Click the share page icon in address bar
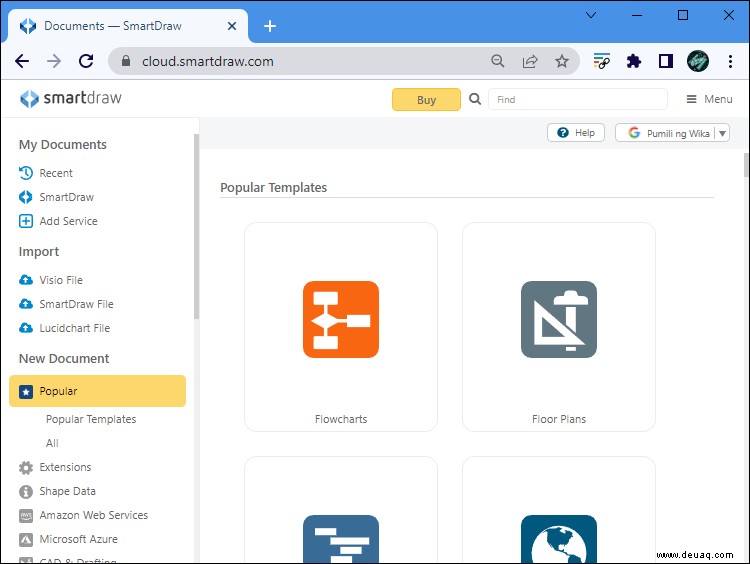Image resolution: width=750 pixels, height=564 pixels. (x=530, y=61)
